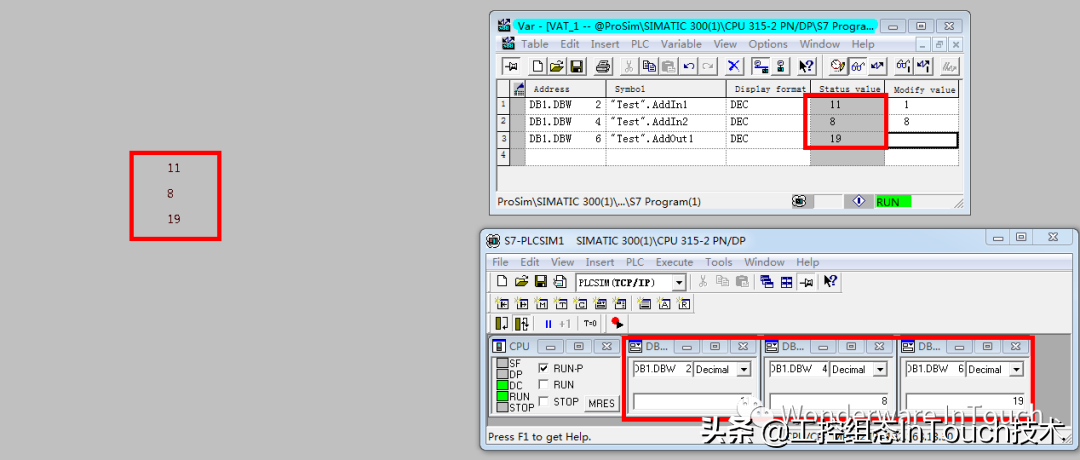The height and width of the screenshot is (460, 1080).
Task: Open Decimal format dropdown for DB1.DBW 6
Action: click(1017, 369)
